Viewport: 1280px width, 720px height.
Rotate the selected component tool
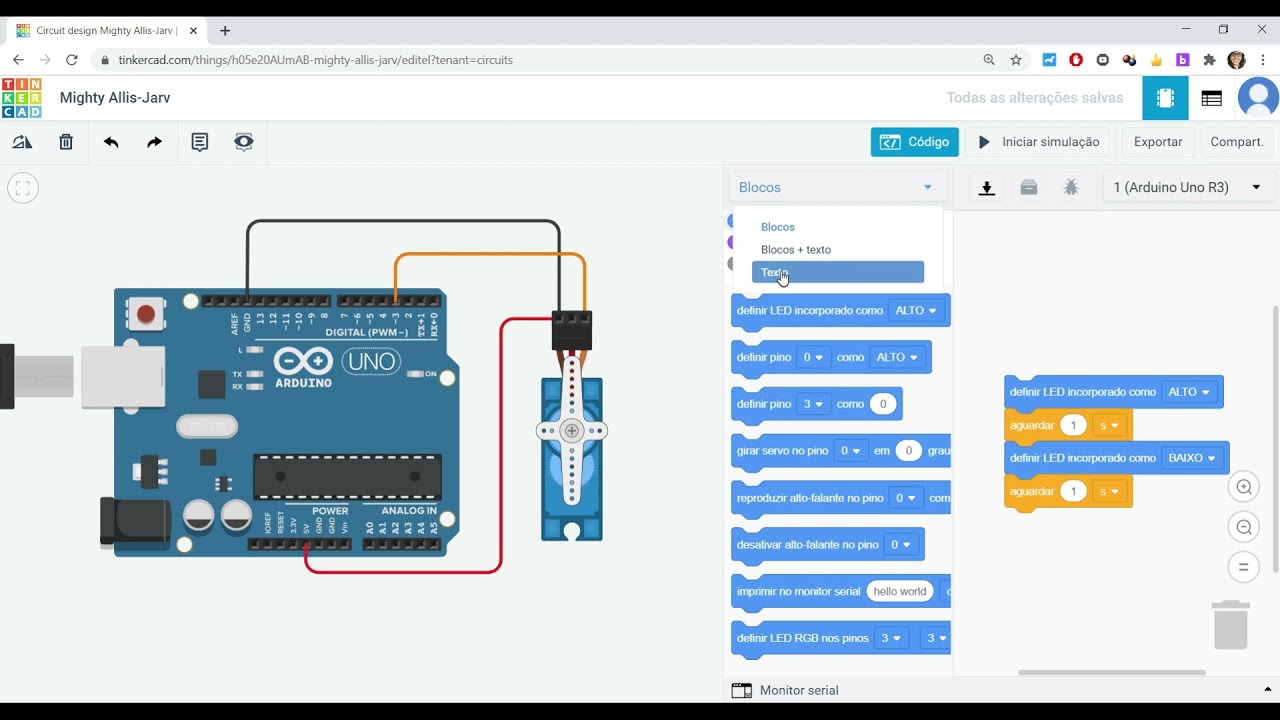coord(22,142)
